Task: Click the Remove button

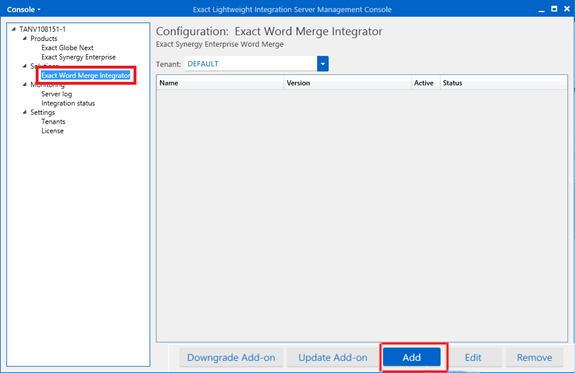Action: pos(534,357)
